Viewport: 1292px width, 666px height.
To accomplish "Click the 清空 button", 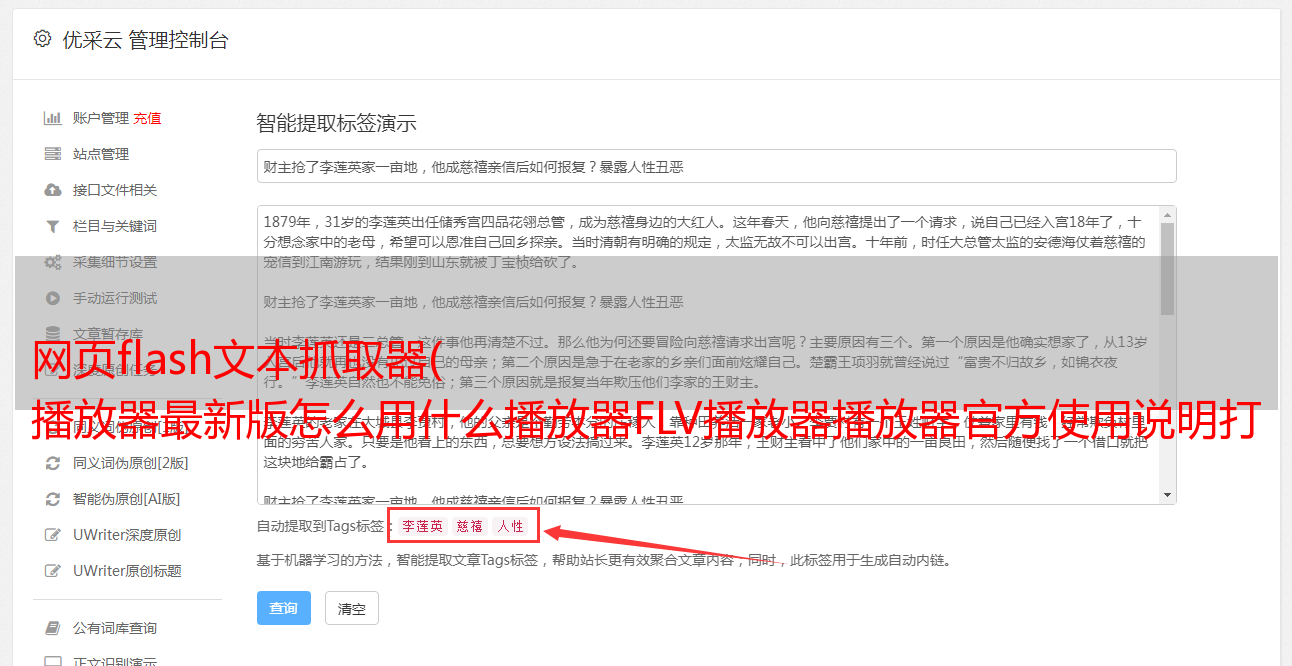I will point(352,608).
